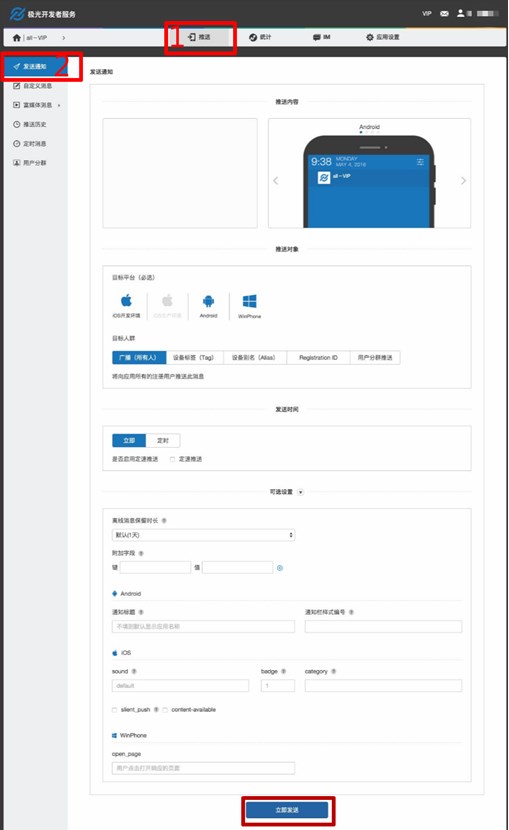Enable the 定速推送 checkbox
Screen dimensions: 509x830
[x=172, y=459]
